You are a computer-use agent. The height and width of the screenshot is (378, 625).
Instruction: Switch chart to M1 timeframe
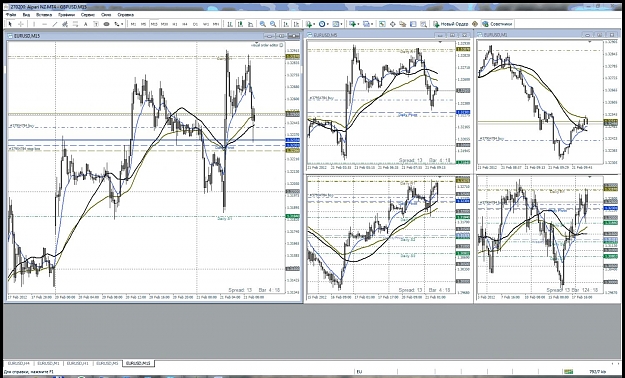point(133,24)
